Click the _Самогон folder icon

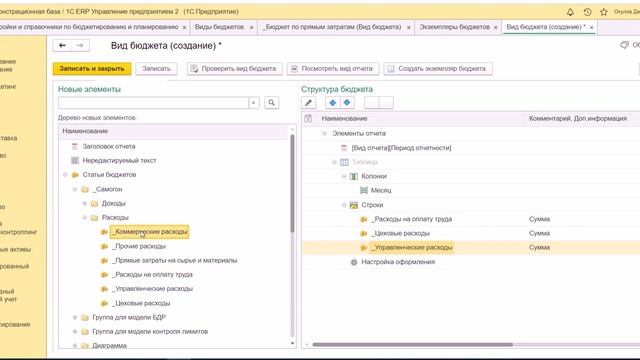[85, 189]
